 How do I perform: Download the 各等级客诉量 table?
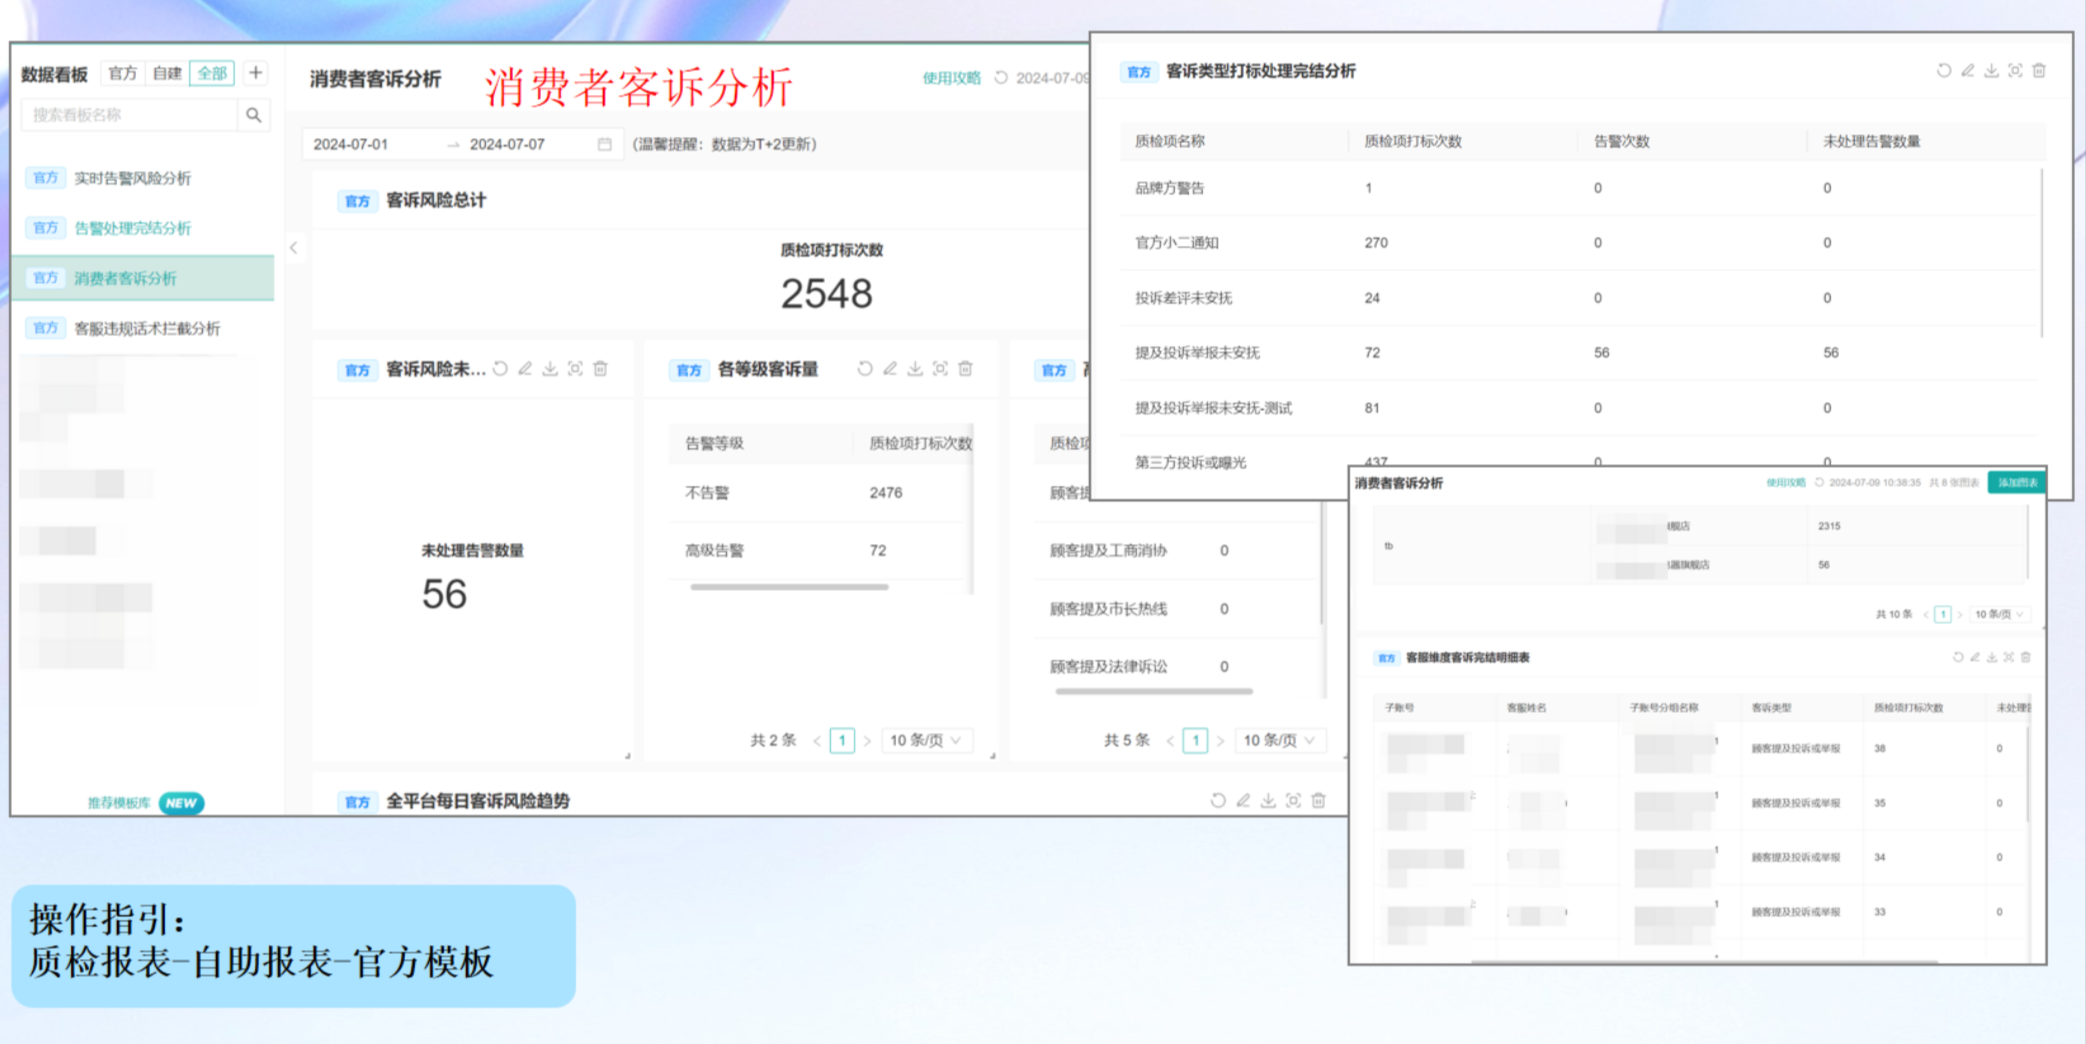915,369
